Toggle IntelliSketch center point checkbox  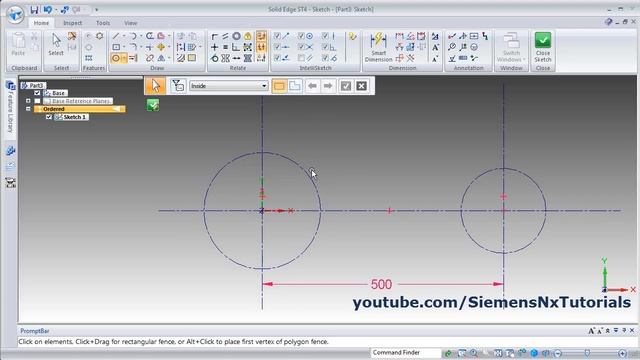pyautogui.click(x=301, y=36)
